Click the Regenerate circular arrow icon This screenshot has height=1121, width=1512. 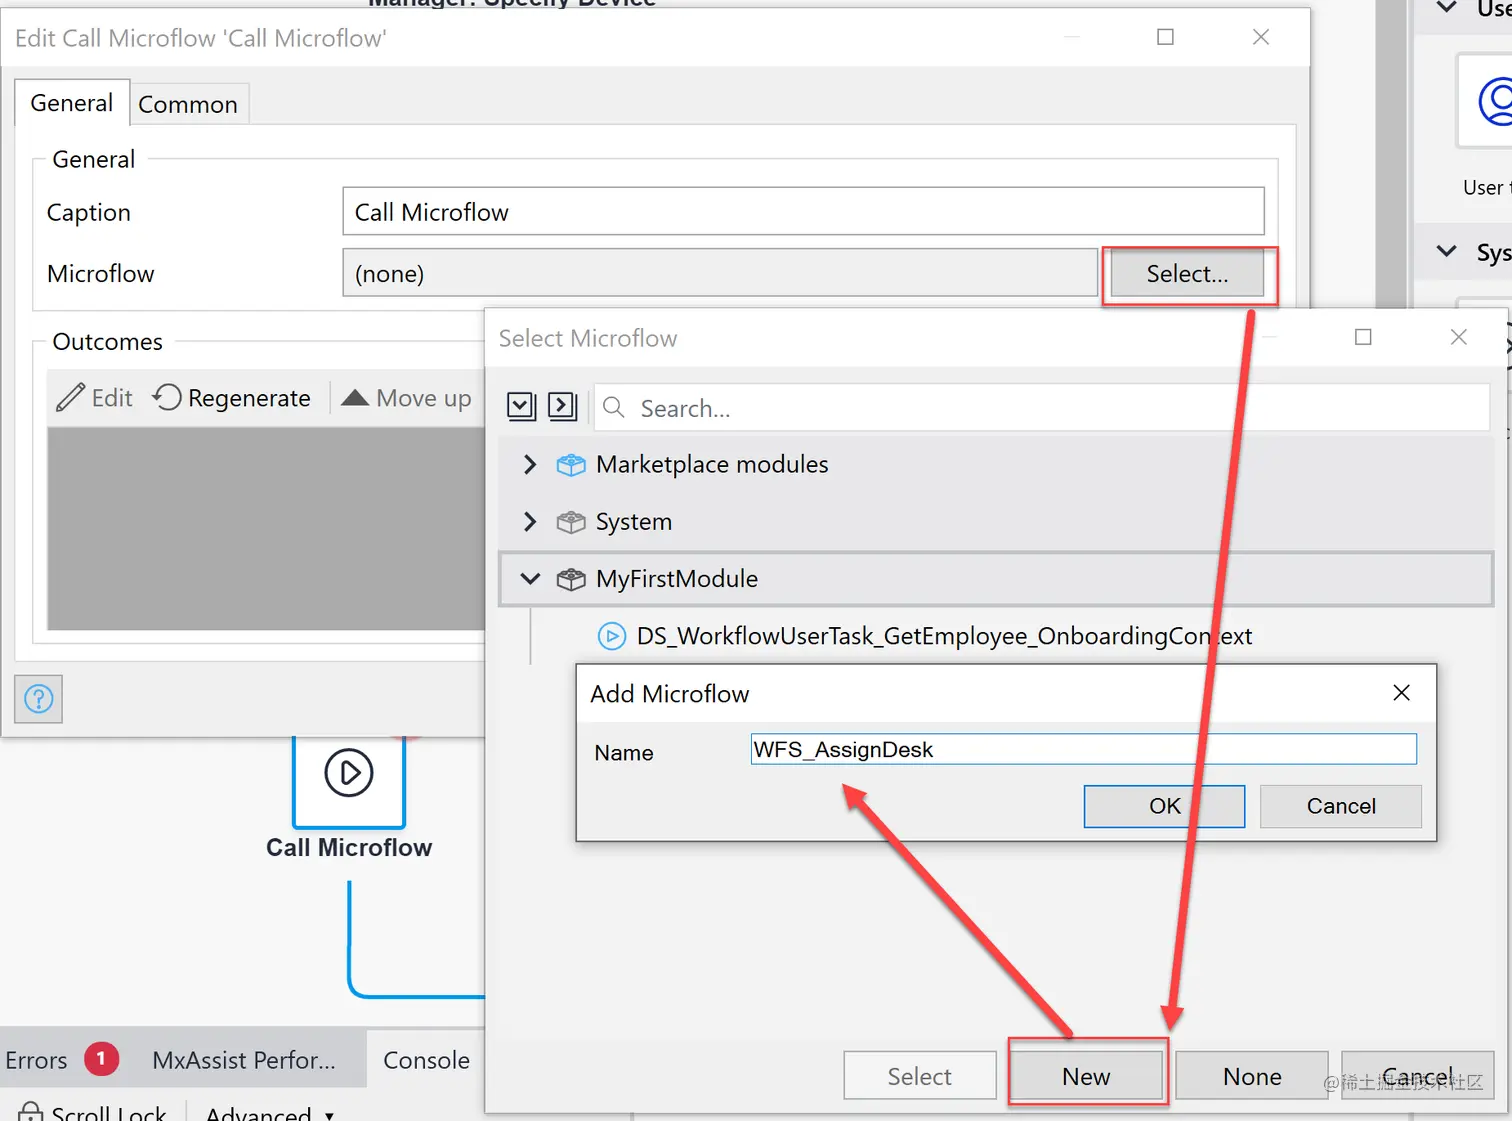[167, 397]
